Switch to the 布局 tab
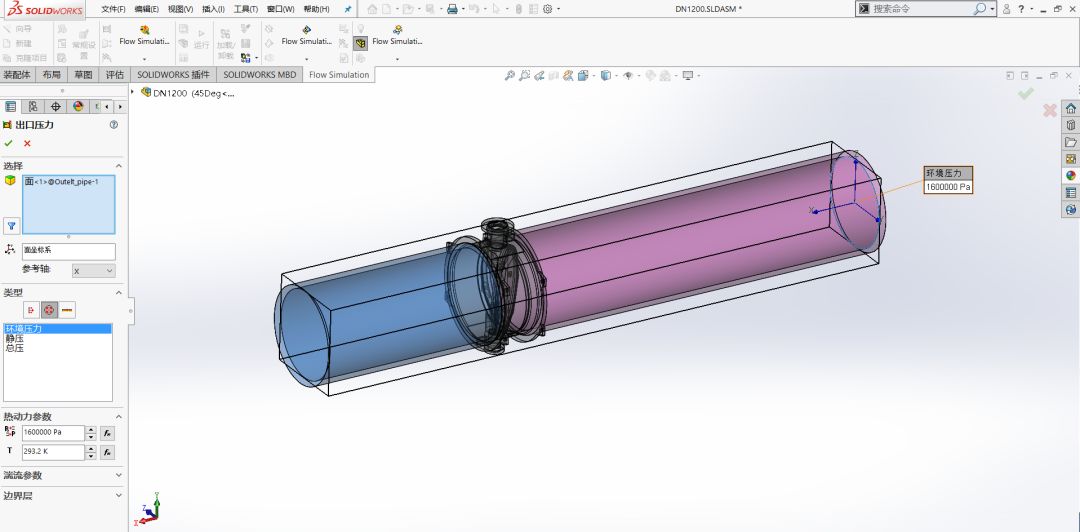This screenshot has width=1080, height=532. tap(52, 74)
